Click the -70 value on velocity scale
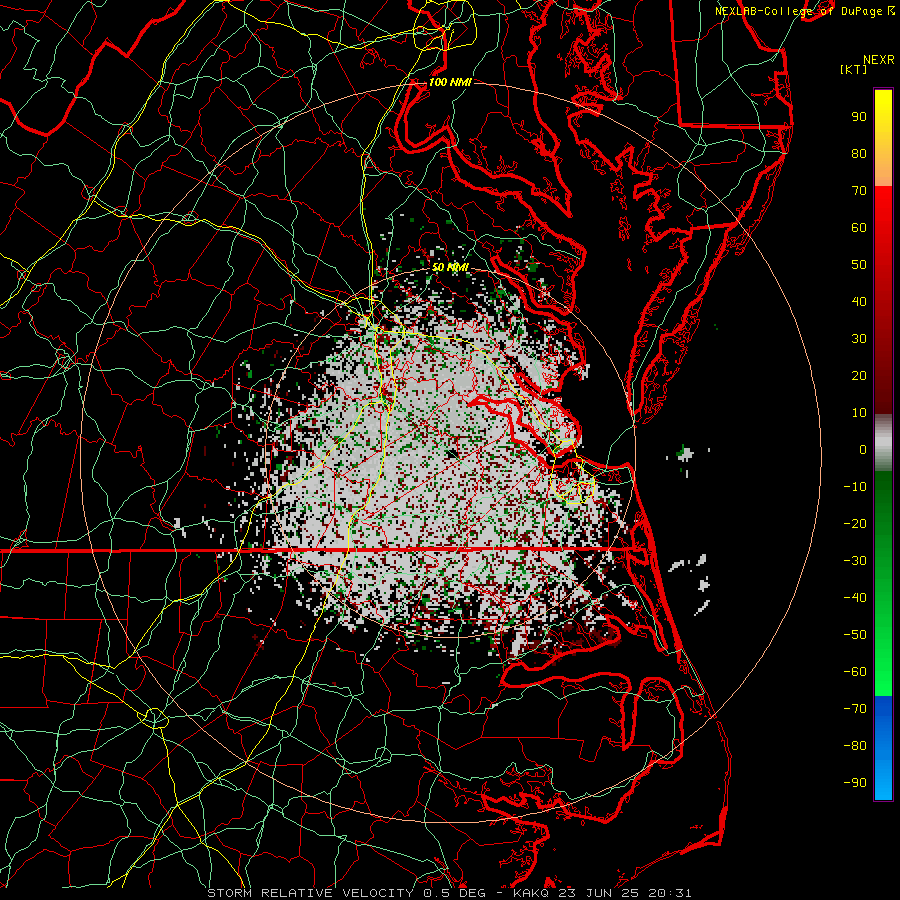 point(855,709)
